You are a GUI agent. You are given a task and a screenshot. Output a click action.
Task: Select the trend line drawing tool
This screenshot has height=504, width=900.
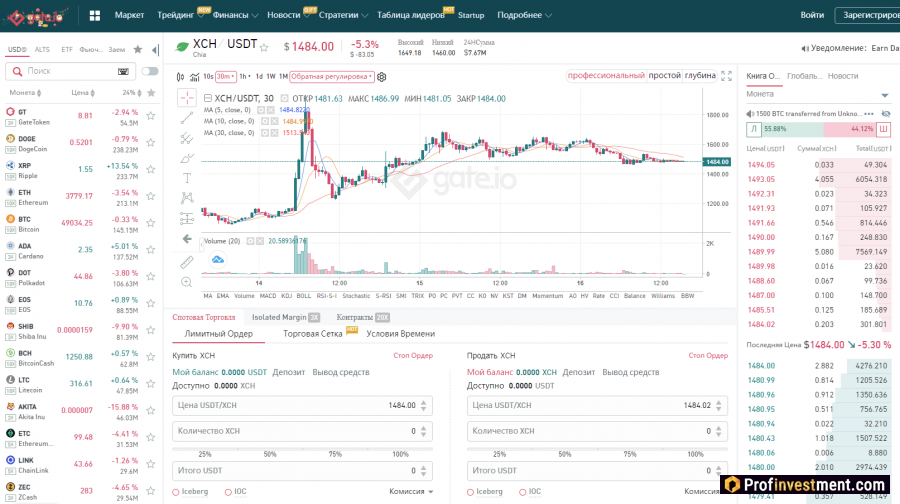187,118
